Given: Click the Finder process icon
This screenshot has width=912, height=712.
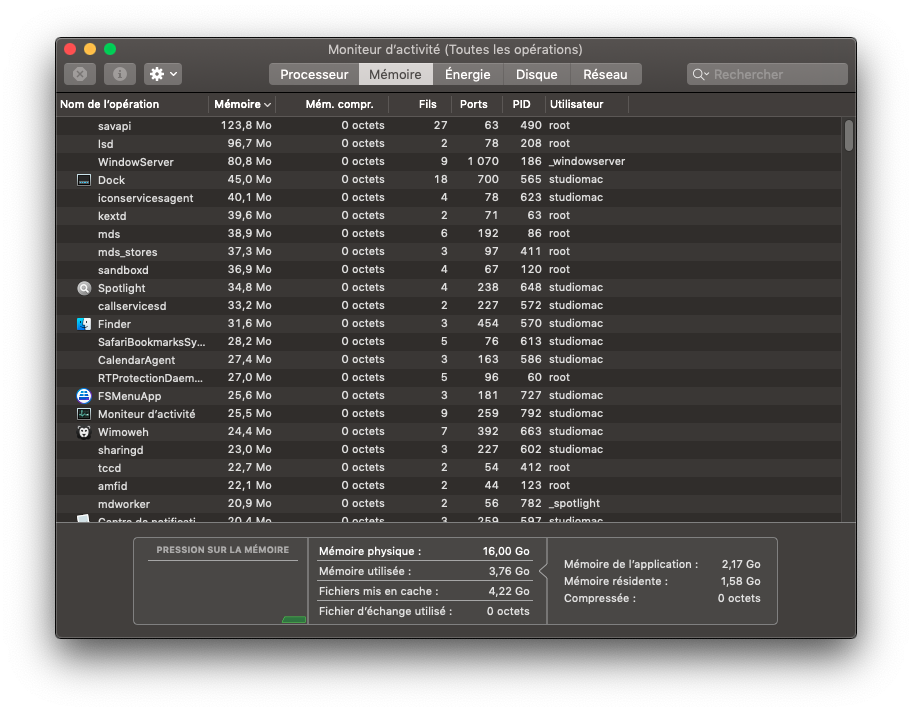Looking at the screenshot, I should pyautogui.click(x=84, y=324).
